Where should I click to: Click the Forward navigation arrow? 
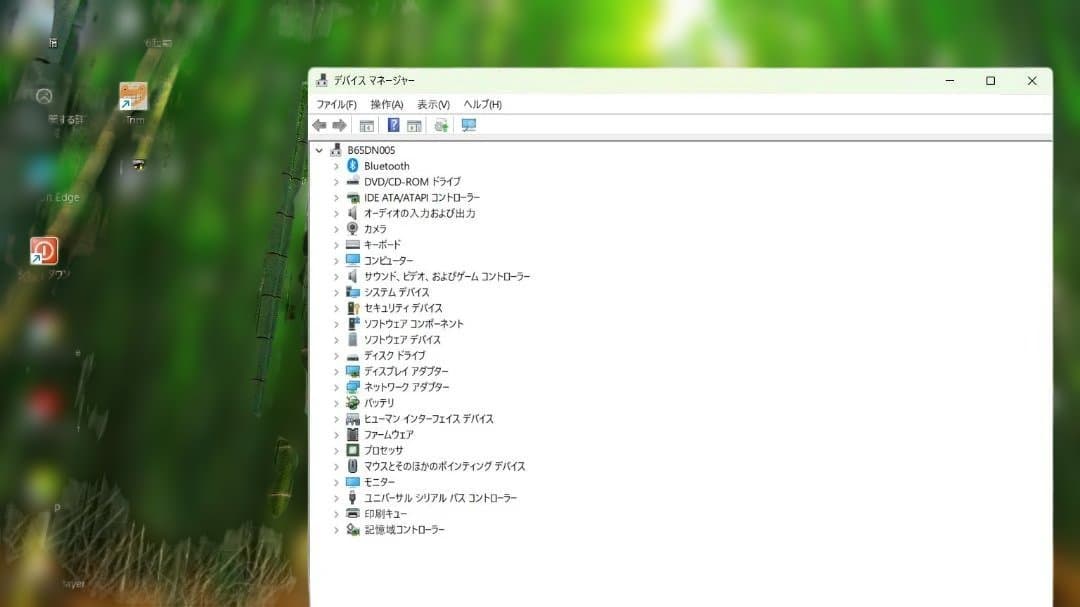point(338,124)
